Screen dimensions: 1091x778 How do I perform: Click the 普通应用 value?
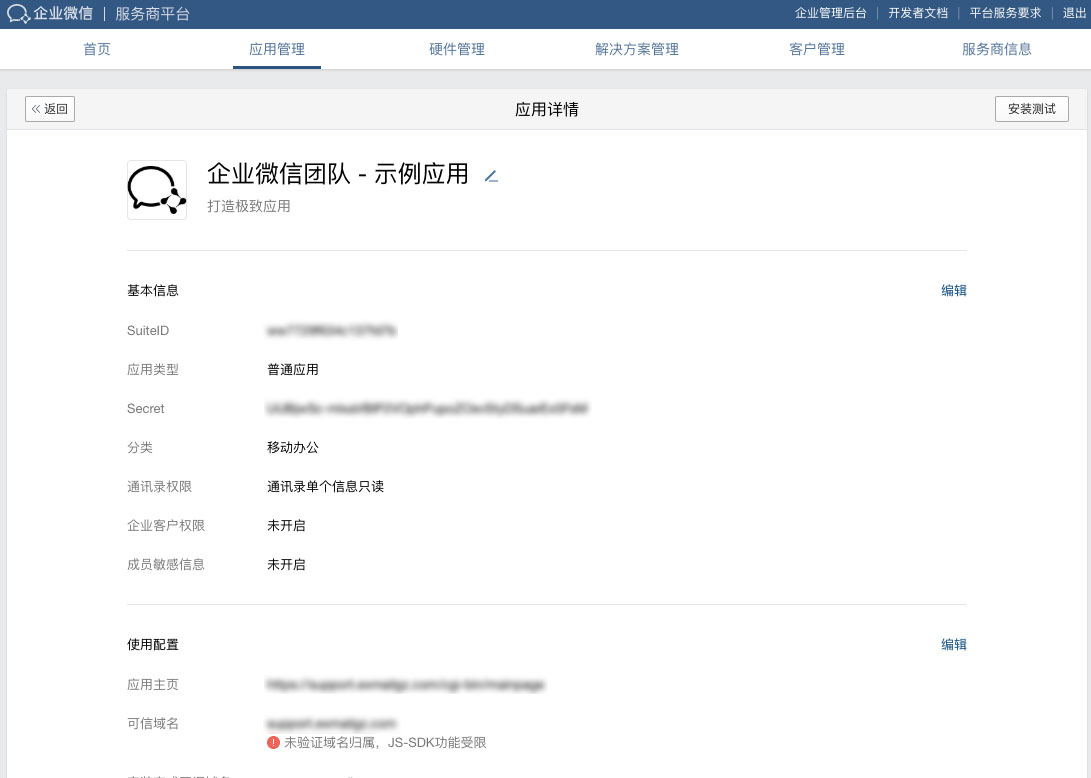pyautogui.click(x=293, y=370)
